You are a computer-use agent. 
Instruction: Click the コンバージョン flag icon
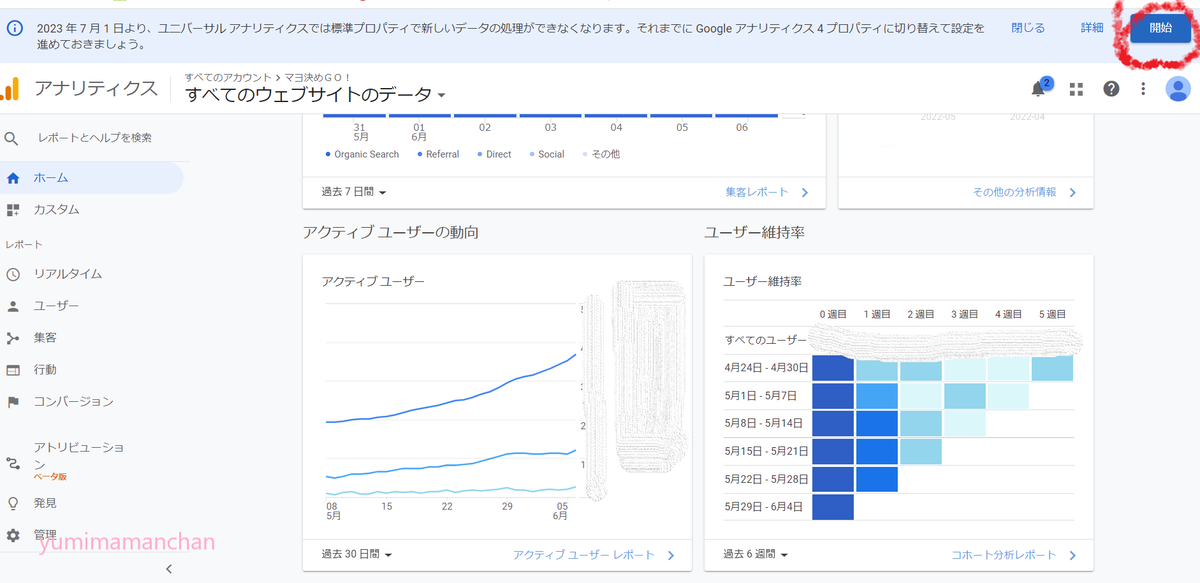13,402
